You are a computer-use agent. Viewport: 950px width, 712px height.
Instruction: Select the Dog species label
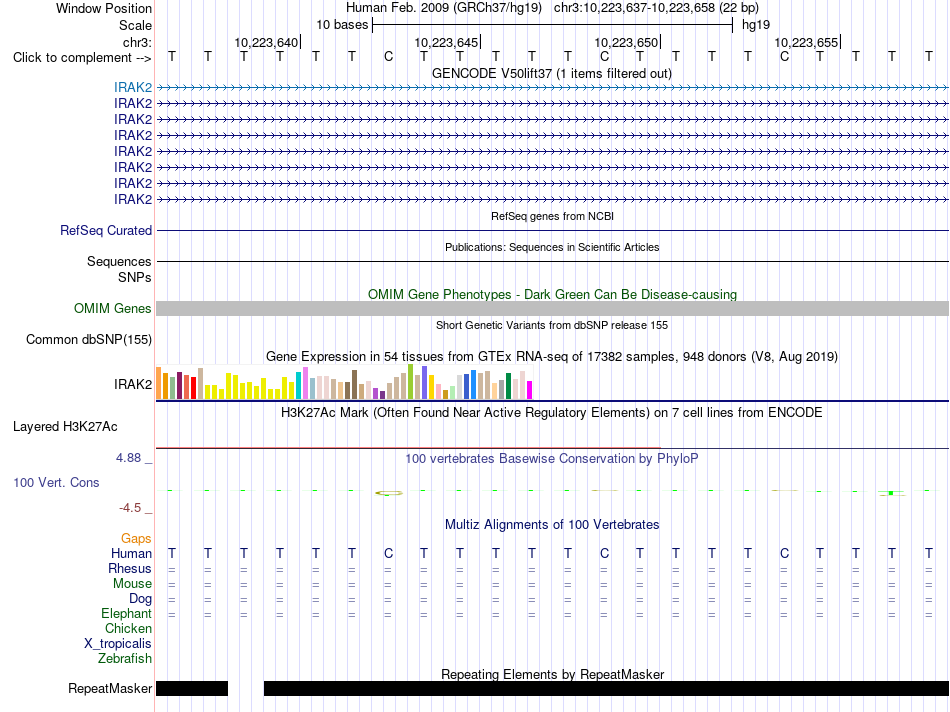(x=141, y=599)
